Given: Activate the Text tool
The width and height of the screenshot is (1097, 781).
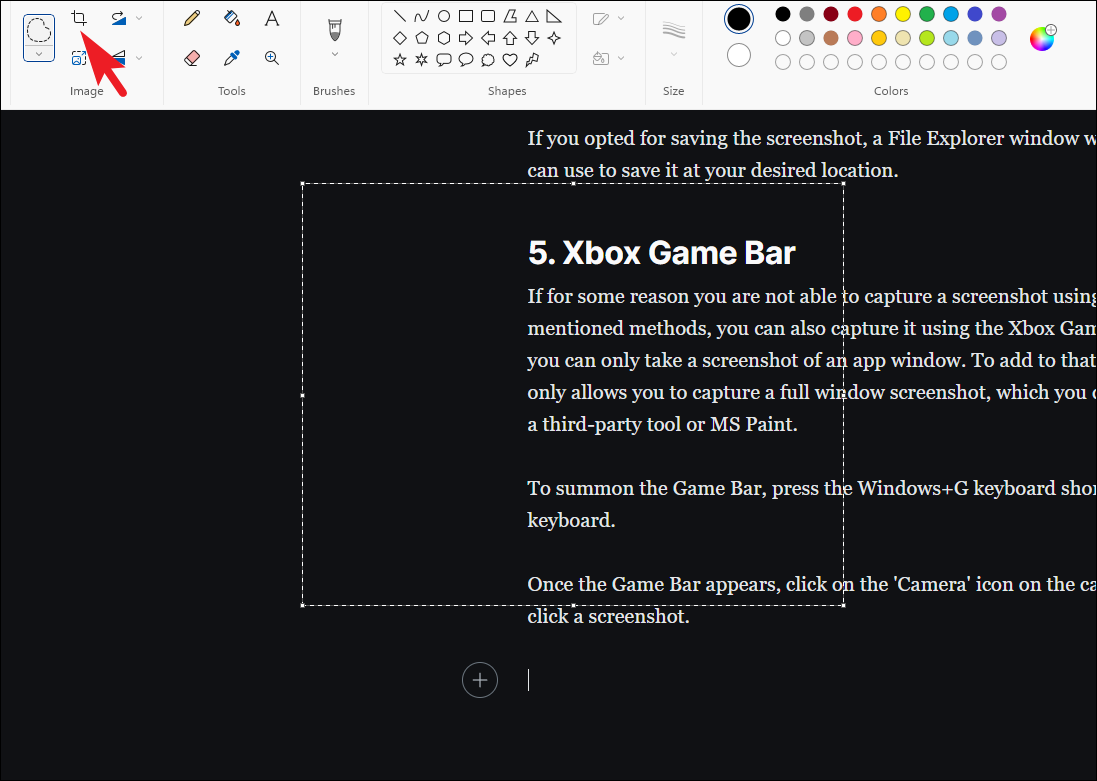Looking at the screenshot, I should tap(272, 18).
